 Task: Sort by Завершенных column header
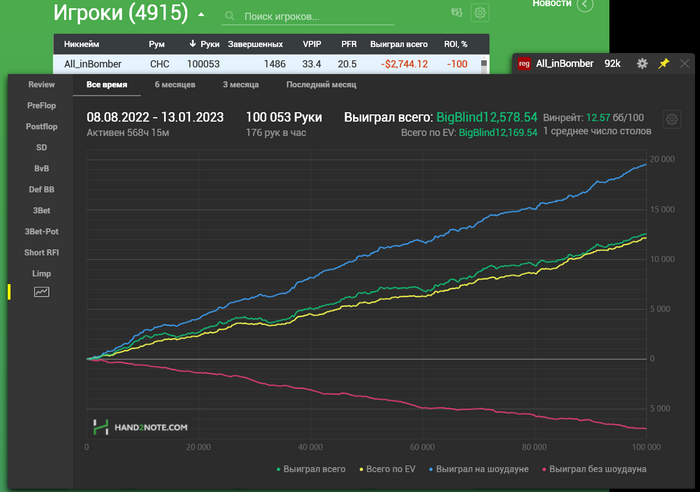(x=255, y=44)
